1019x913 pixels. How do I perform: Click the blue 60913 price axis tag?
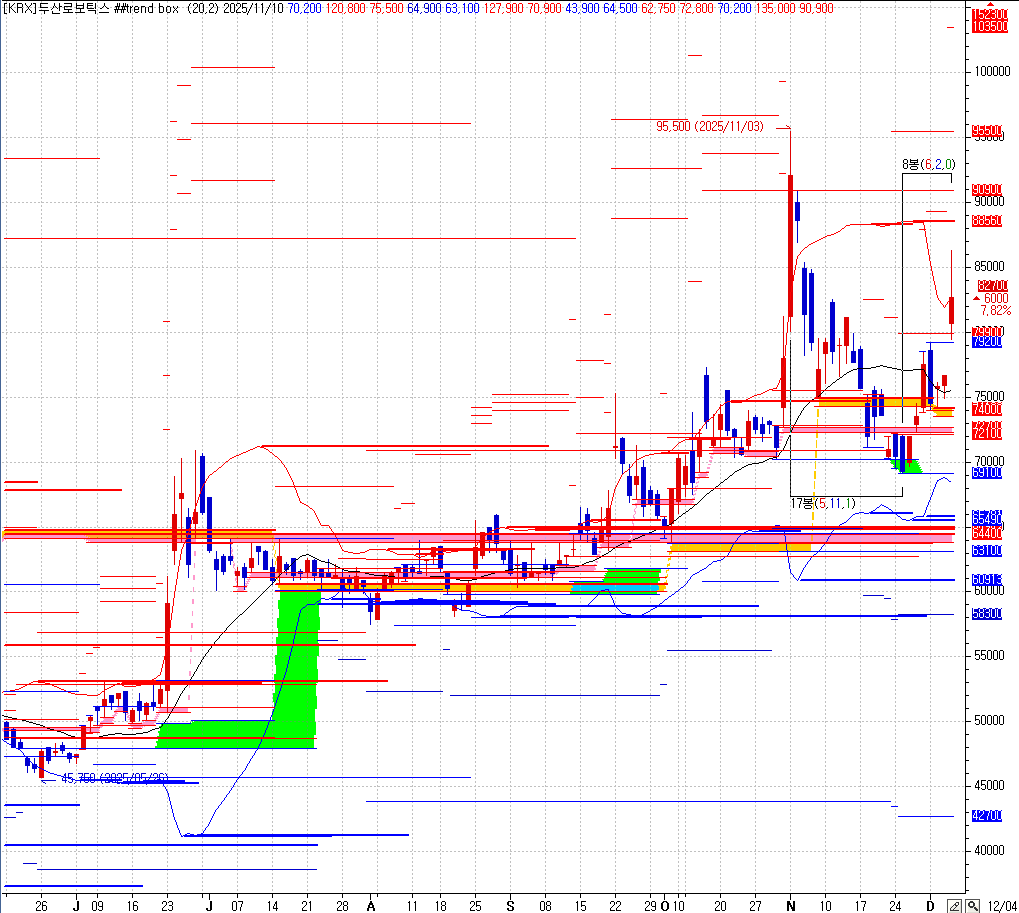click(x=987, y=579)
